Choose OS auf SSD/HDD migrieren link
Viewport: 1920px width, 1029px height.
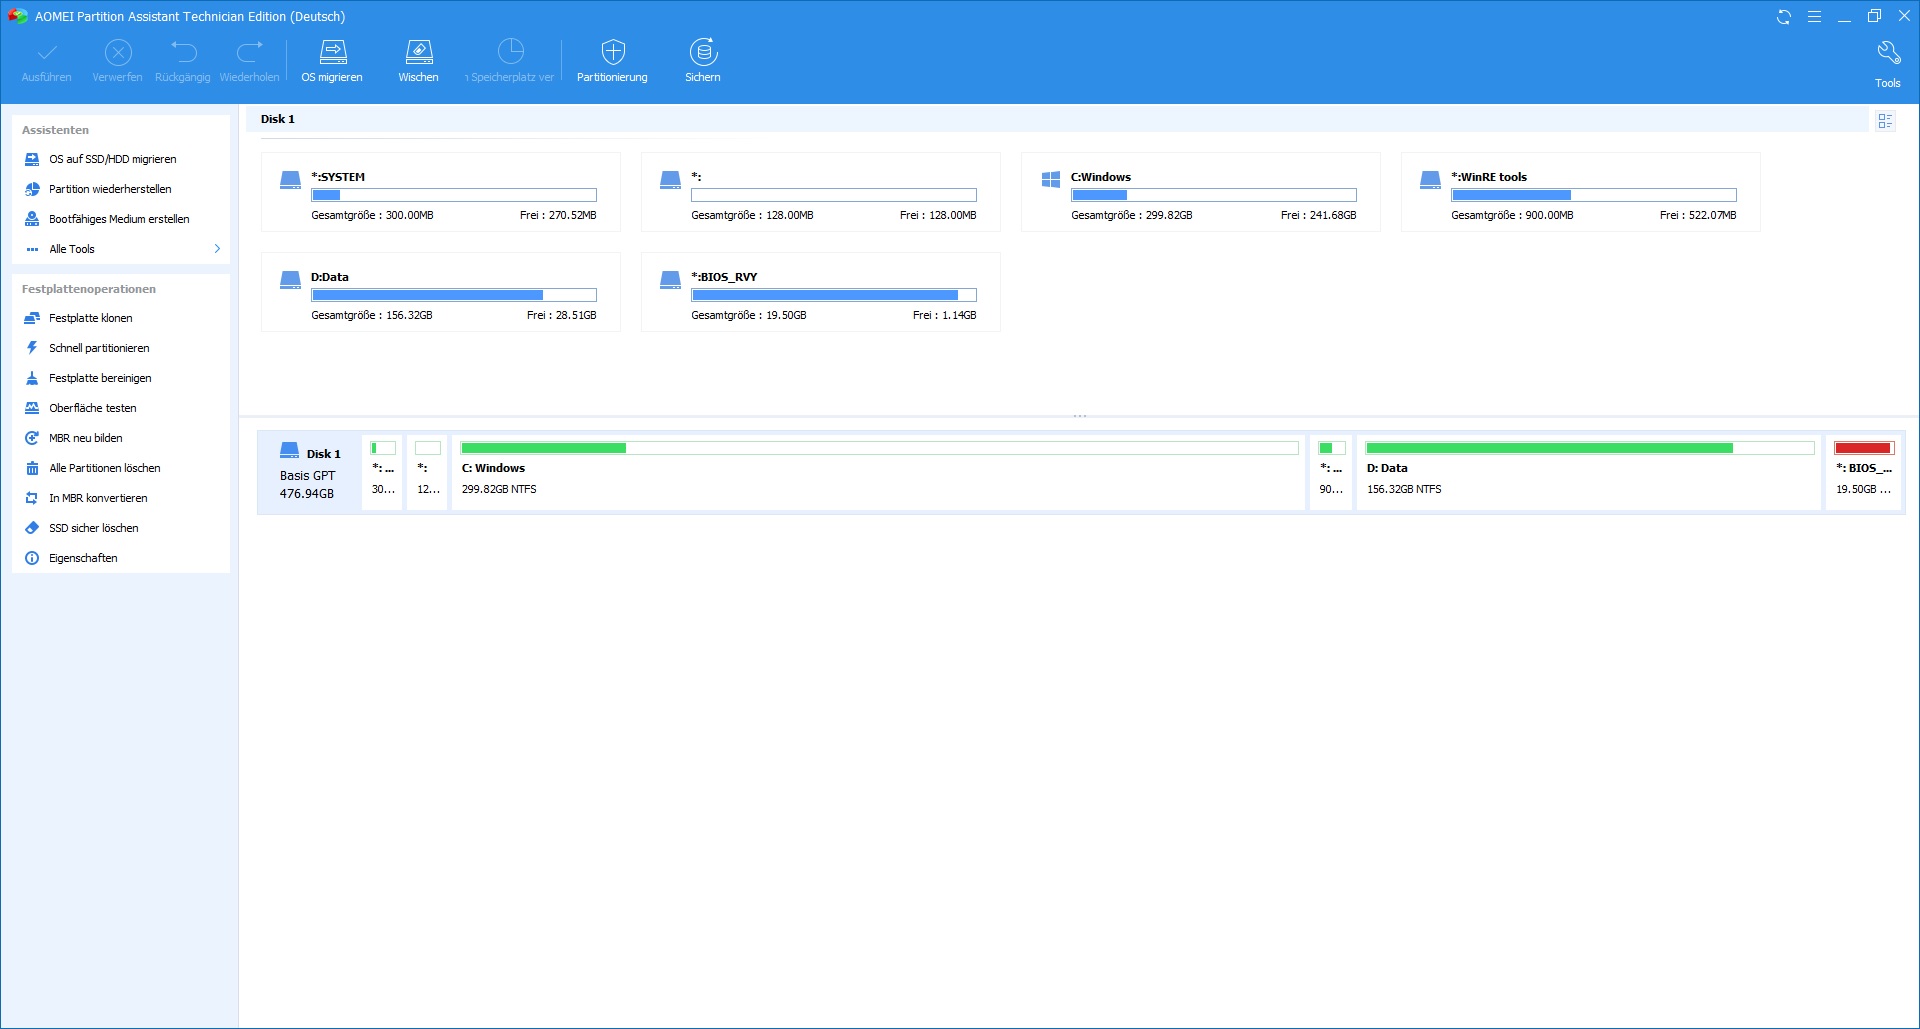point(113,159)
